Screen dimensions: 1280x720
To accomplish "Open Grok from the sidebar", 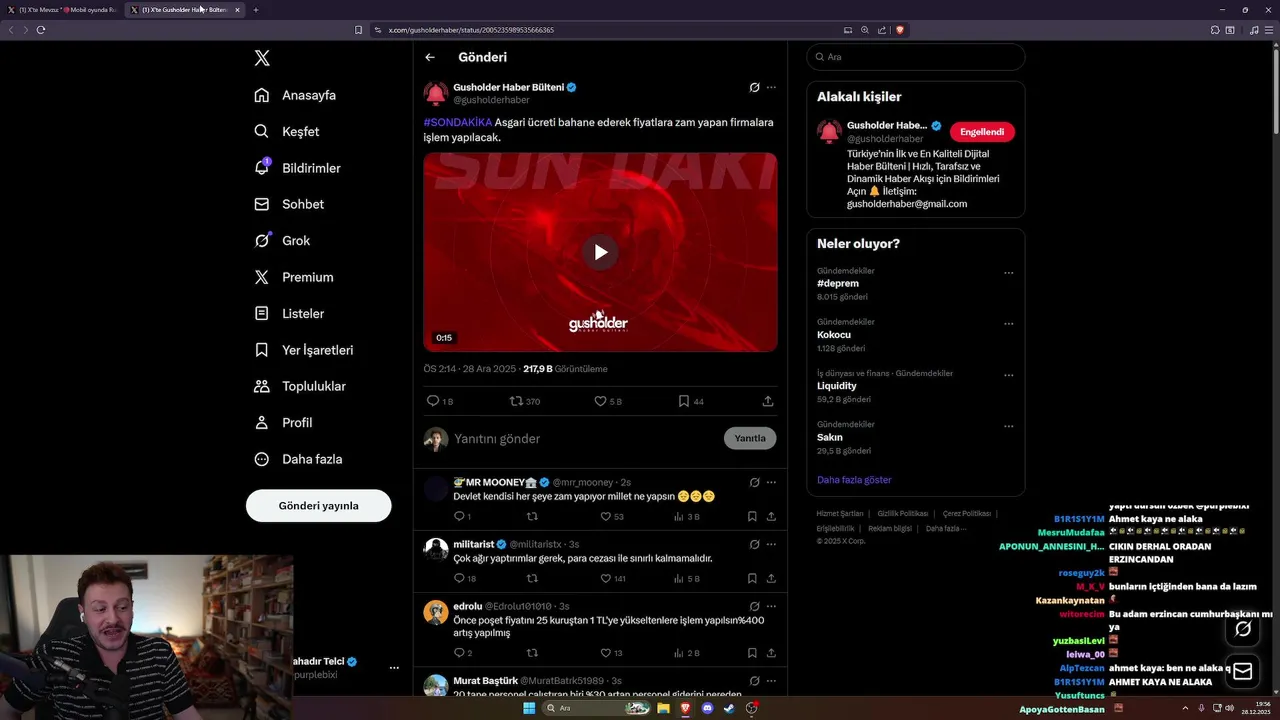I will (282, 241).
